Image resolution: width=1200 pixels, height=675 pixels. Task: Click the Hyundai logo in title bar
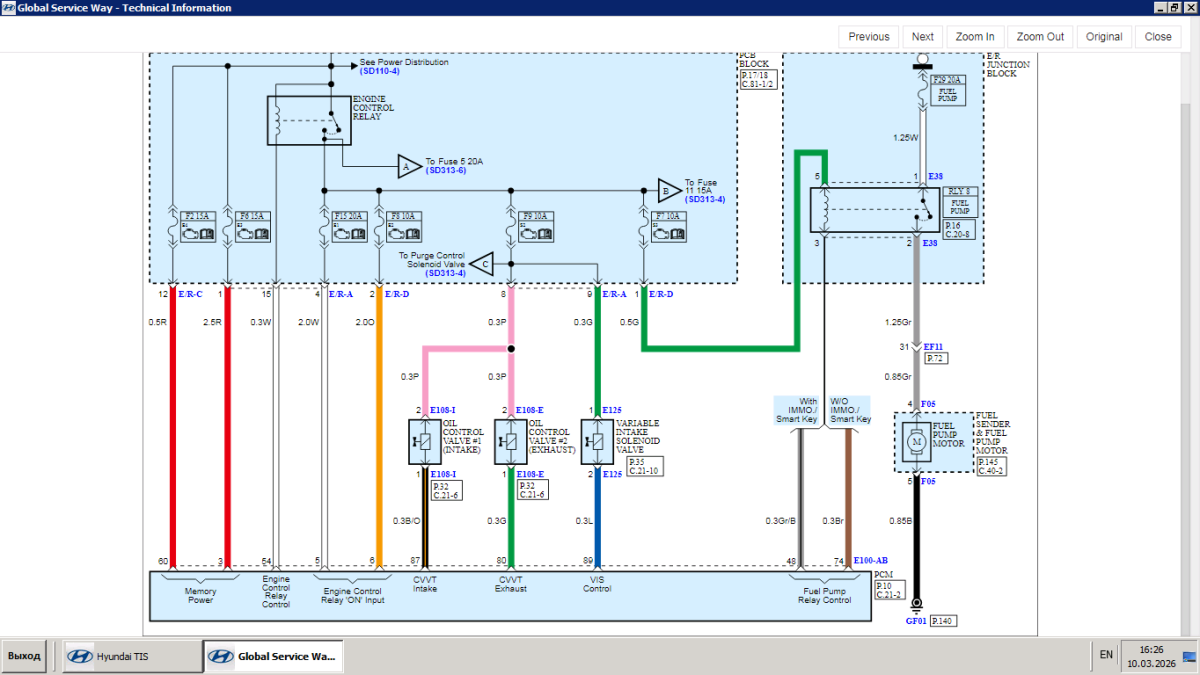click(9, 8)
